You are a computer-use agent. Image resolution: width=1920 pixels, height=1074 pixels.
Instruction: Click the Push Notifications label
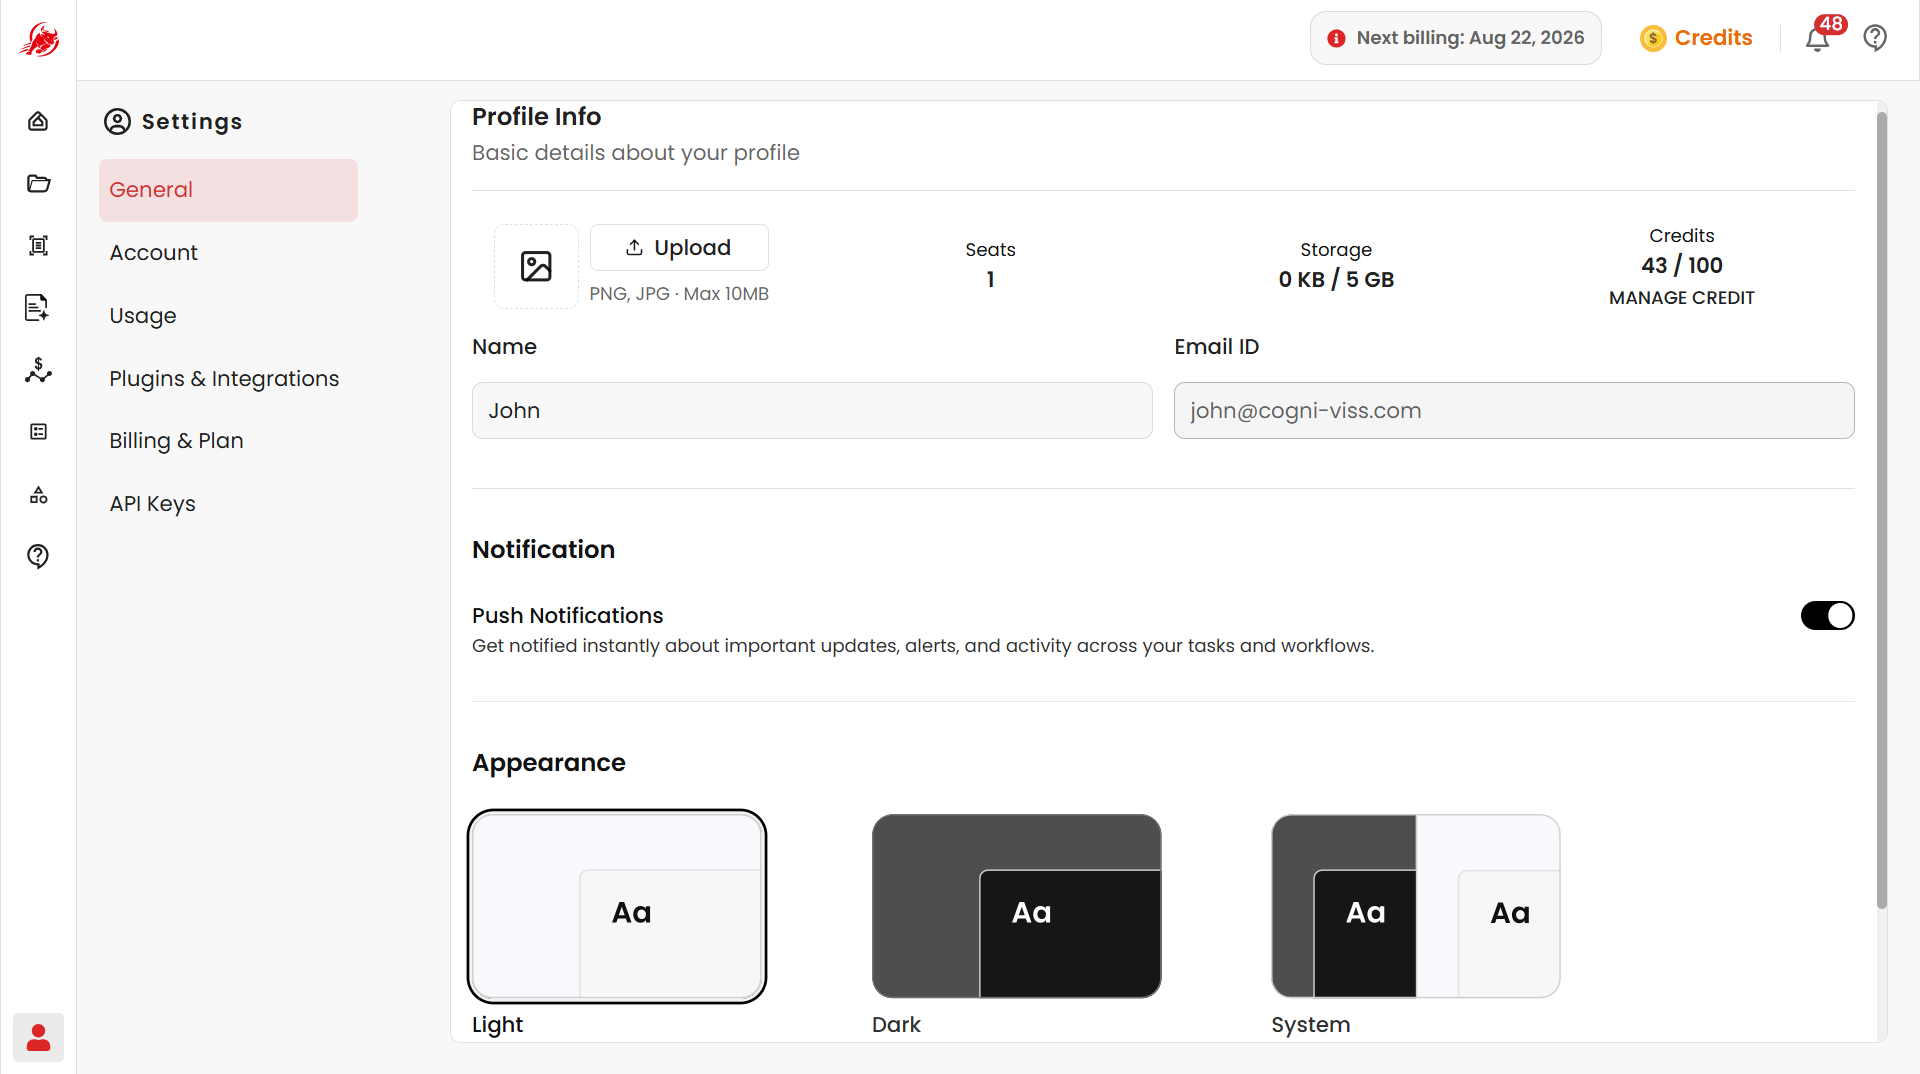[x=567, y=616]
